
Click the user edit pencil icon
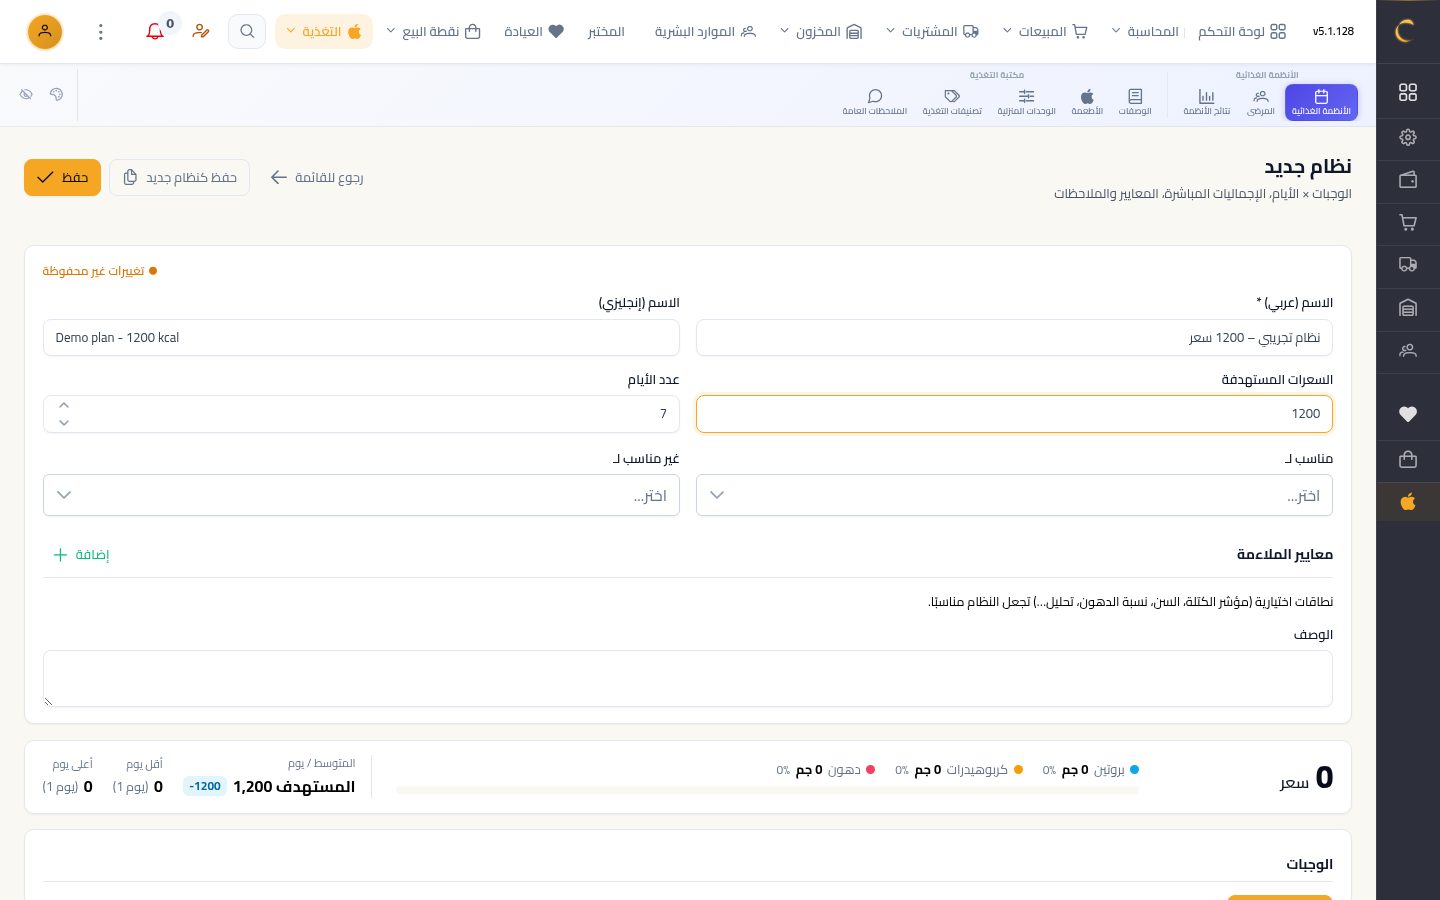click(201, 31)
